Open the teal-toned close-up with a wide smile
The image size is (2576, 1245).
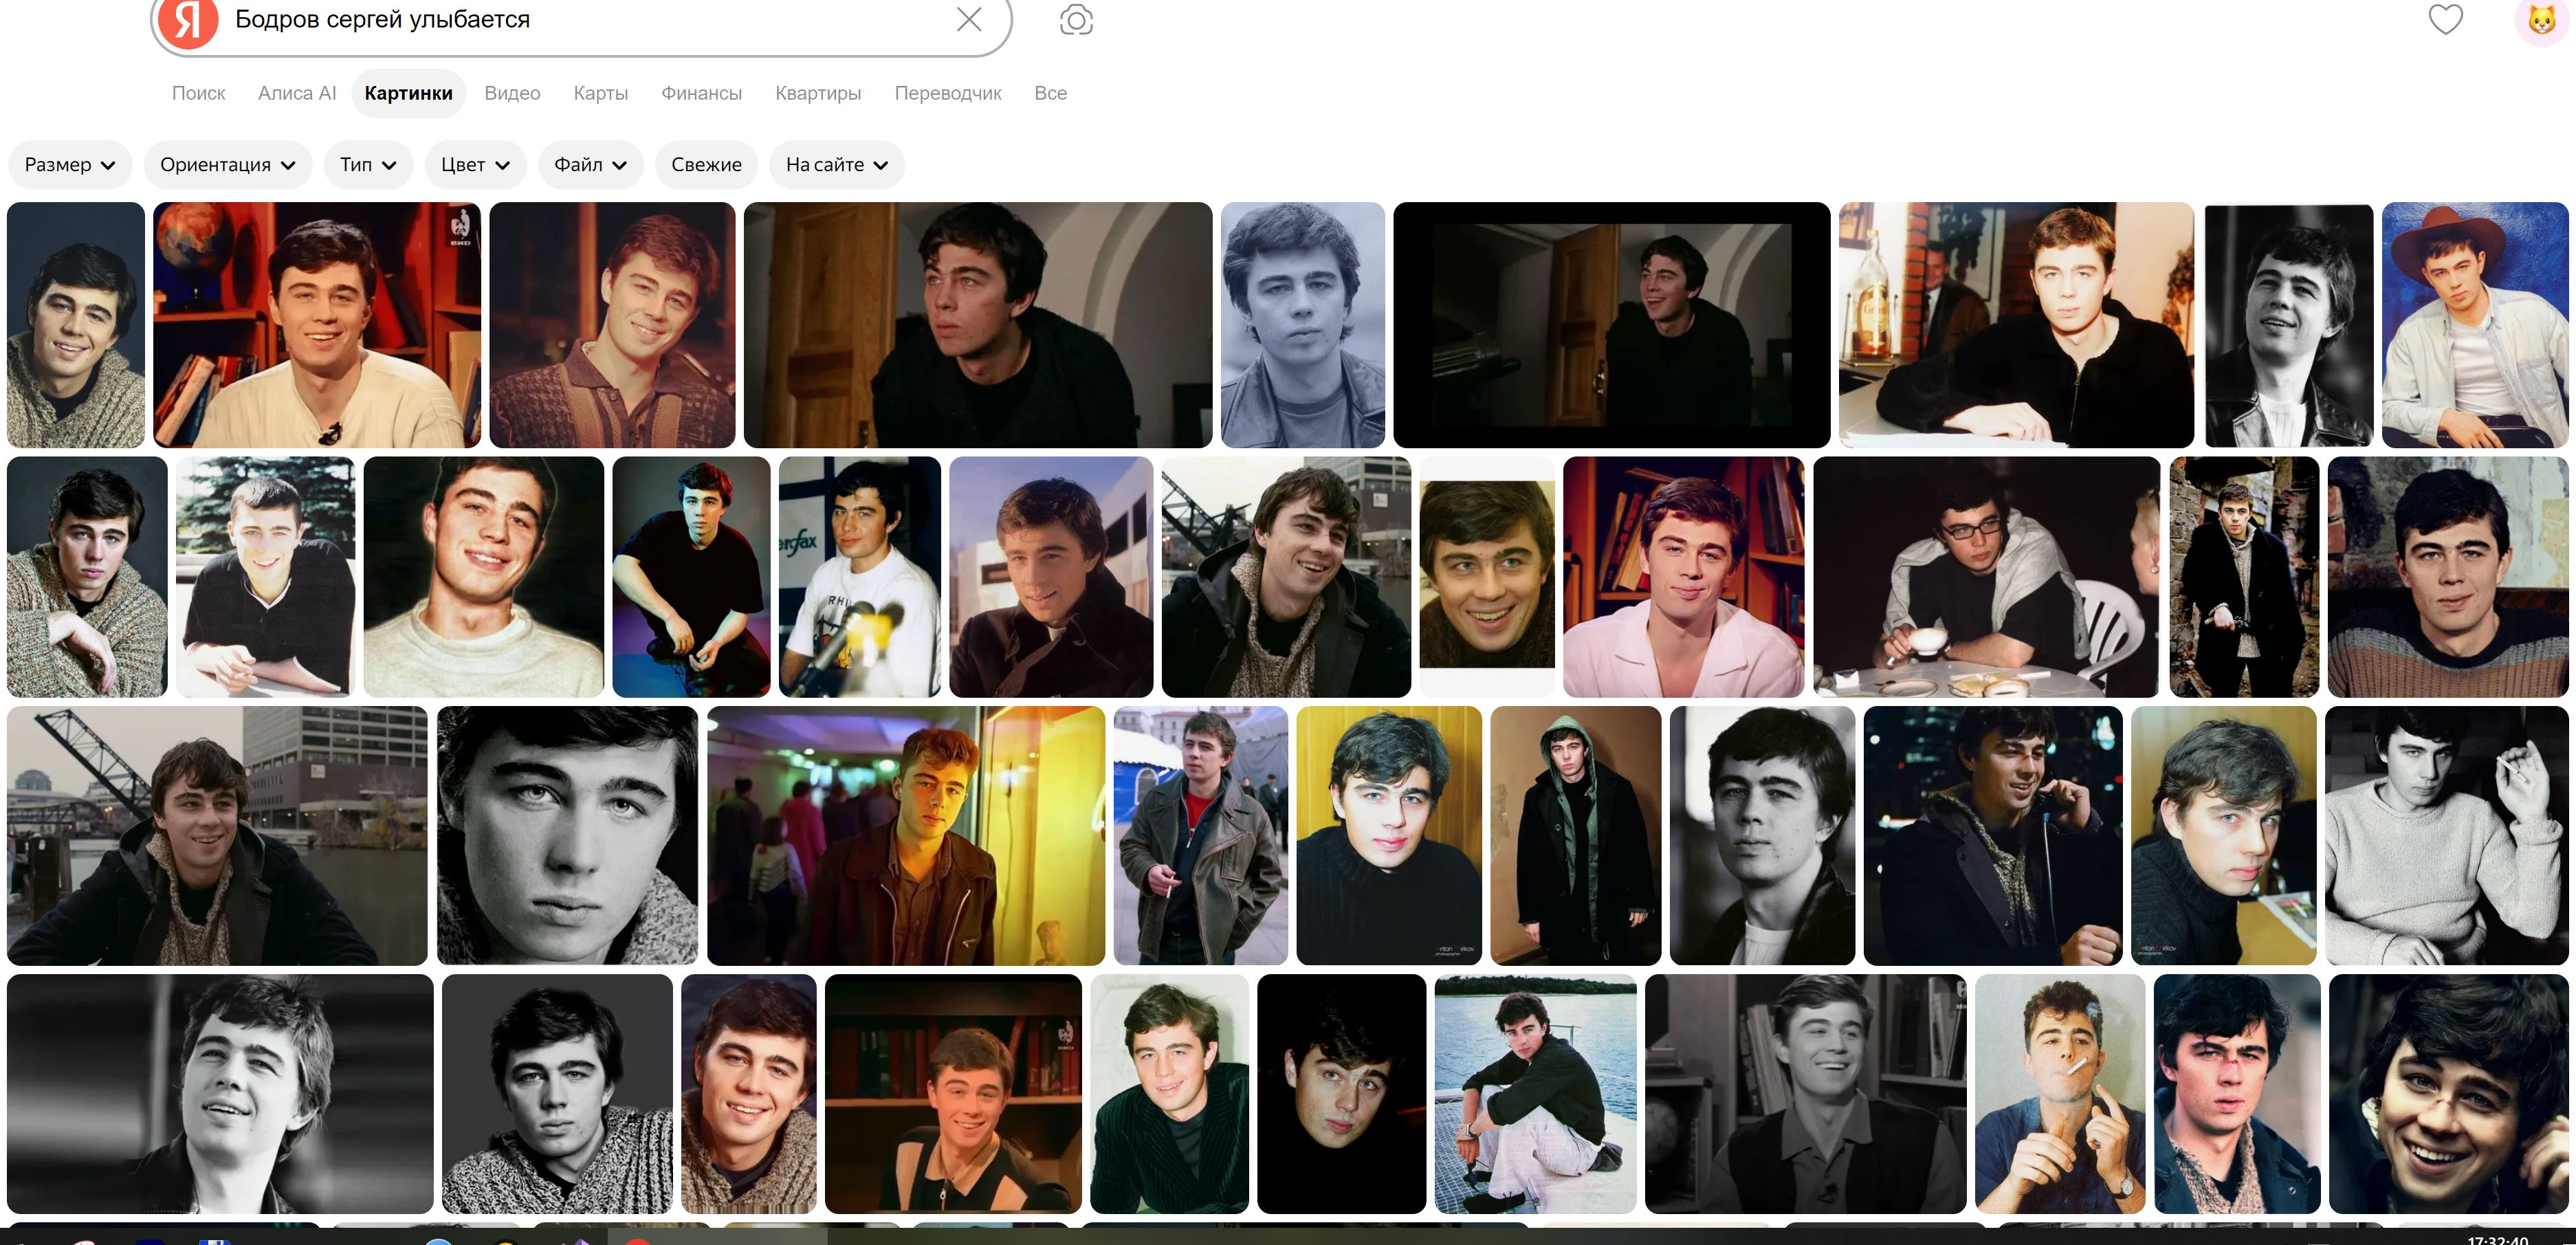[2449, 1094]
